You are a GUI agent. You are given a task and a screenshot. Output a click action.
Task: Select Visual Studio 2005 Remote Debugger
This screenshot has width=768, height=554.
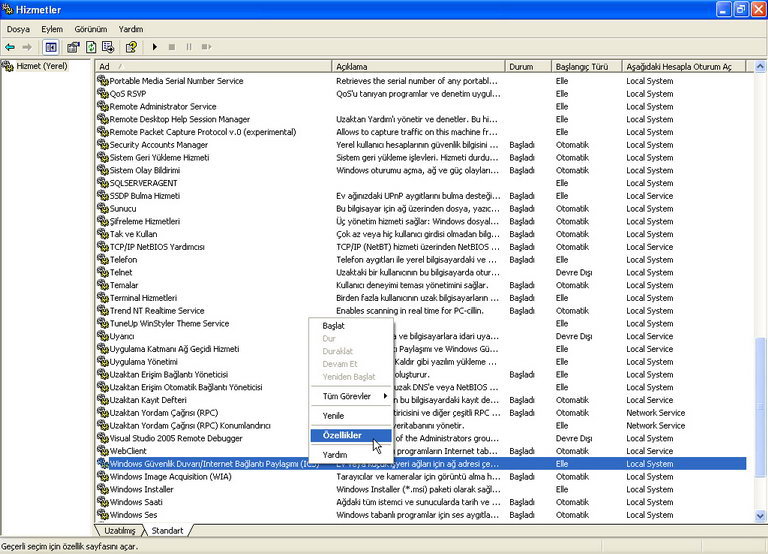421,438
